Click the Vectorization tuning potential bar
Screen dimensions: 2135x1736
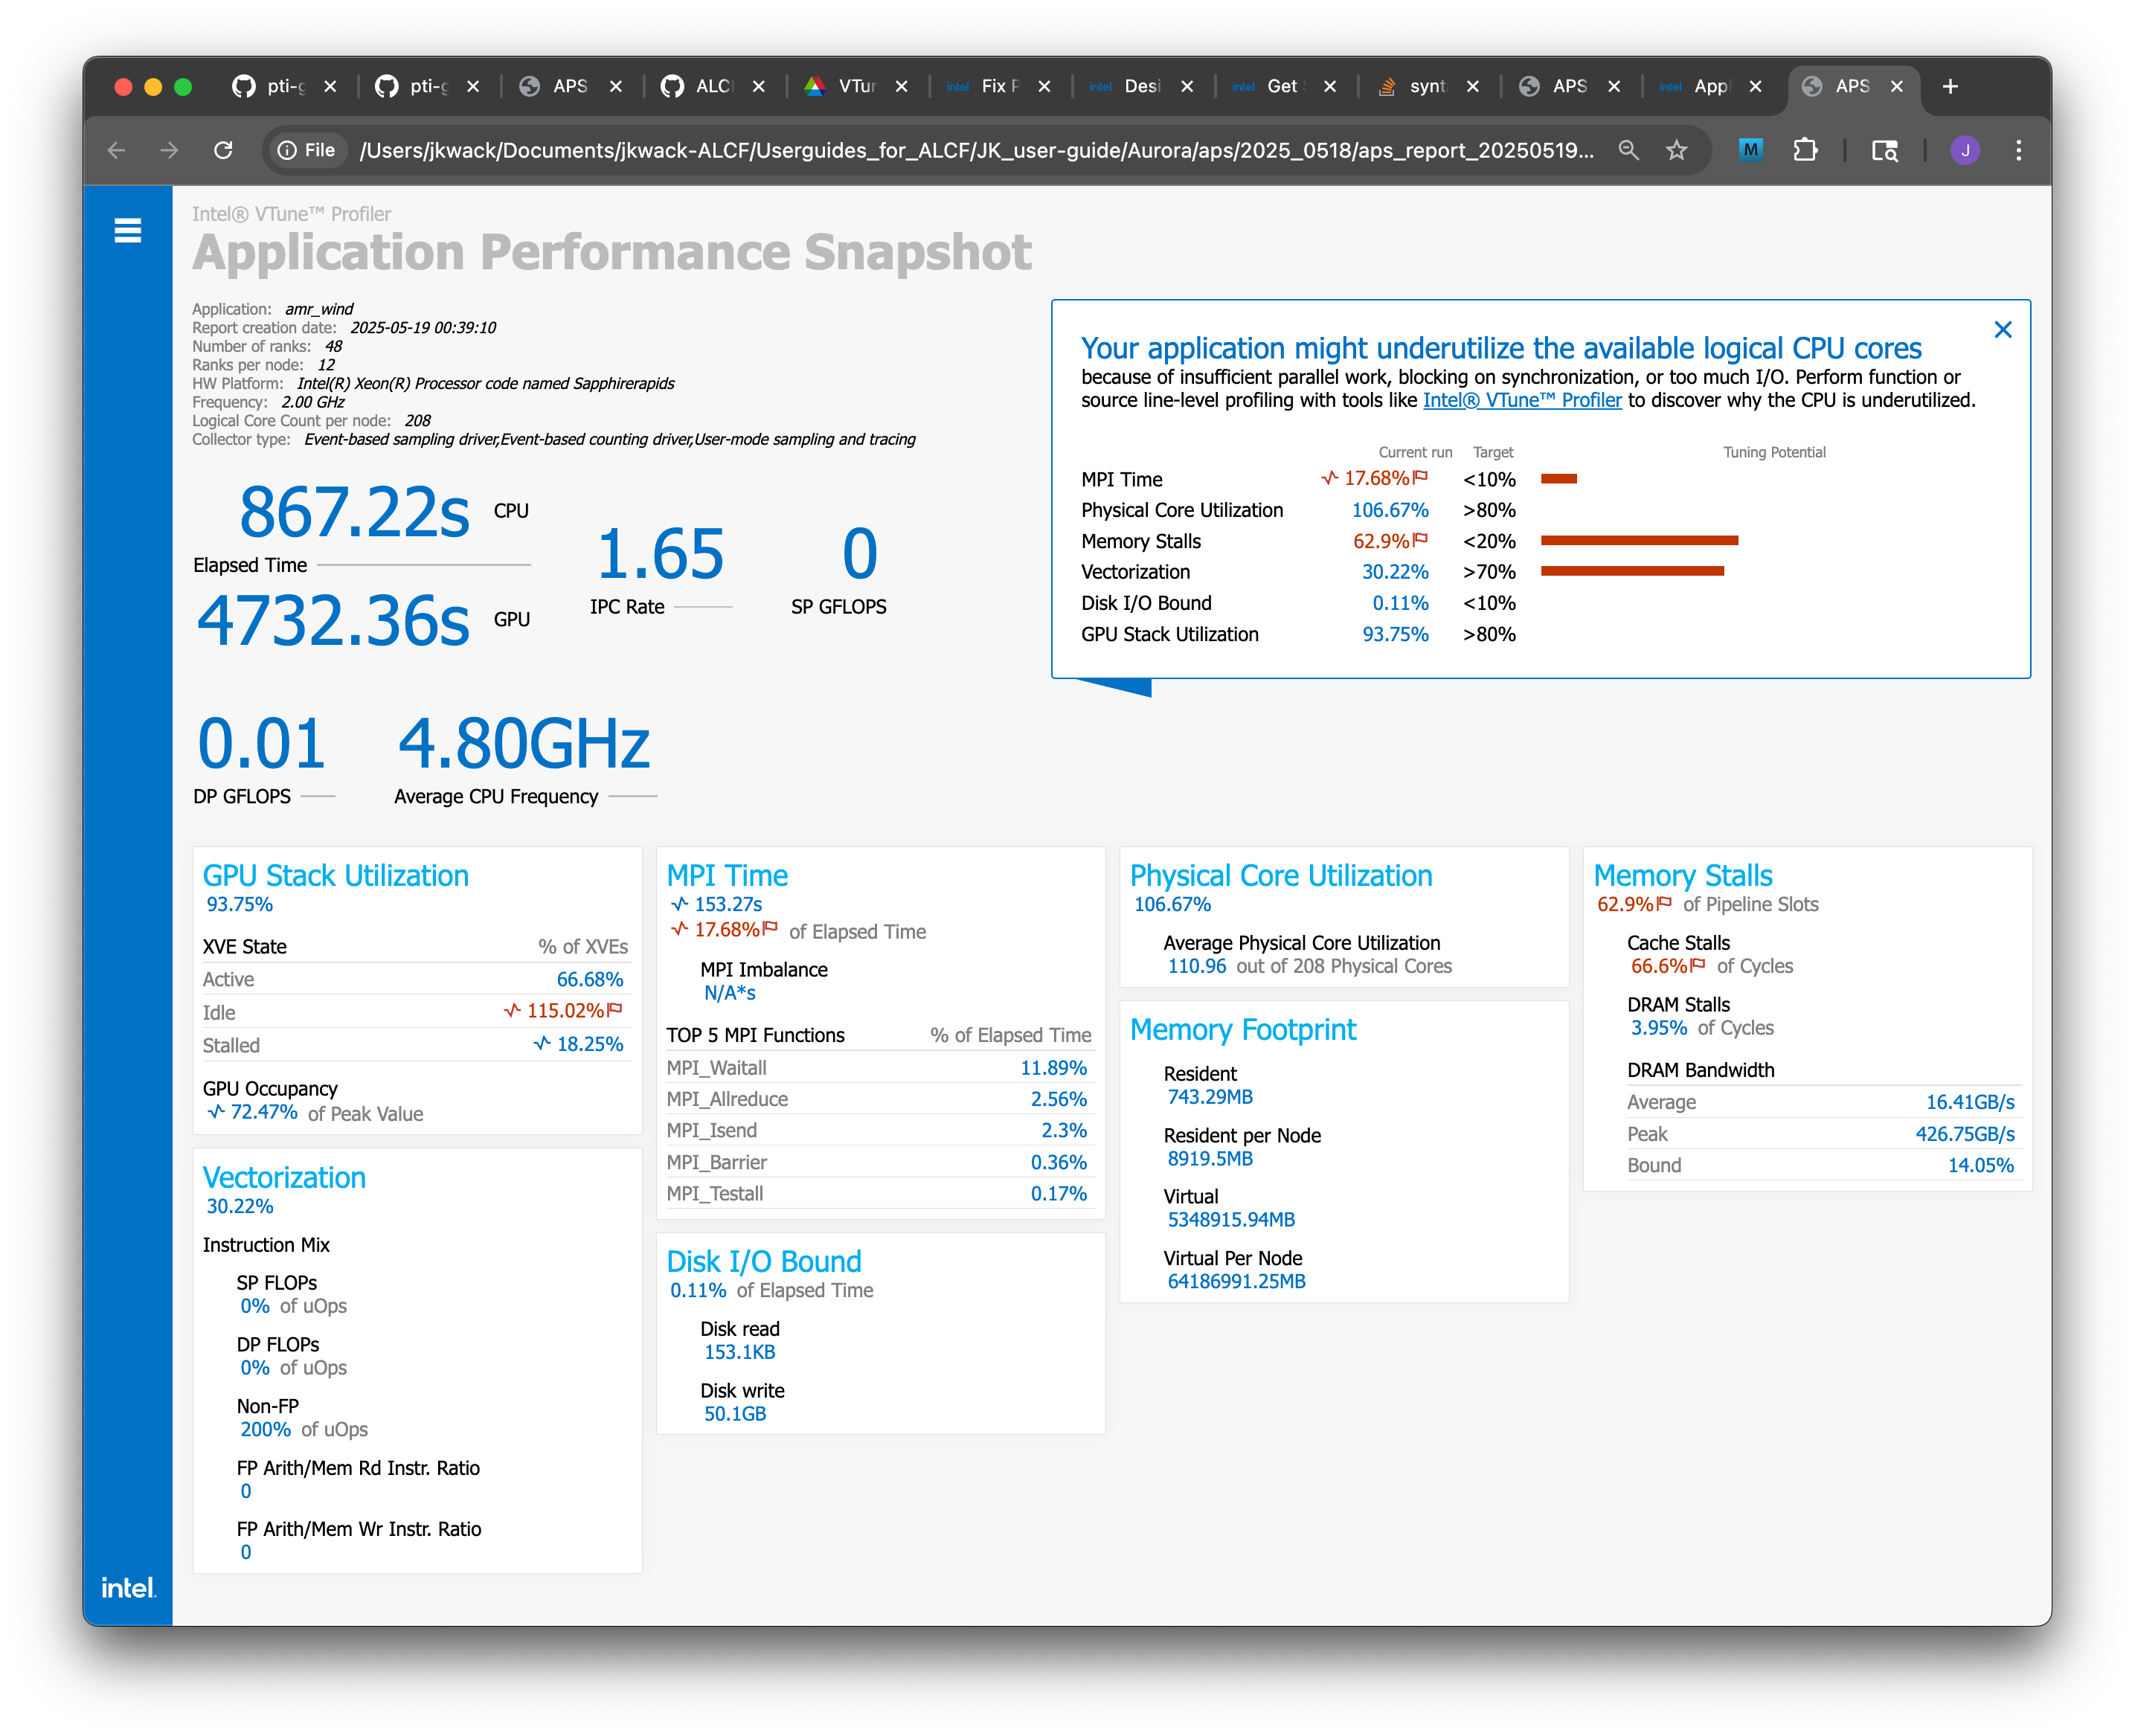(x=1632, y=571)
